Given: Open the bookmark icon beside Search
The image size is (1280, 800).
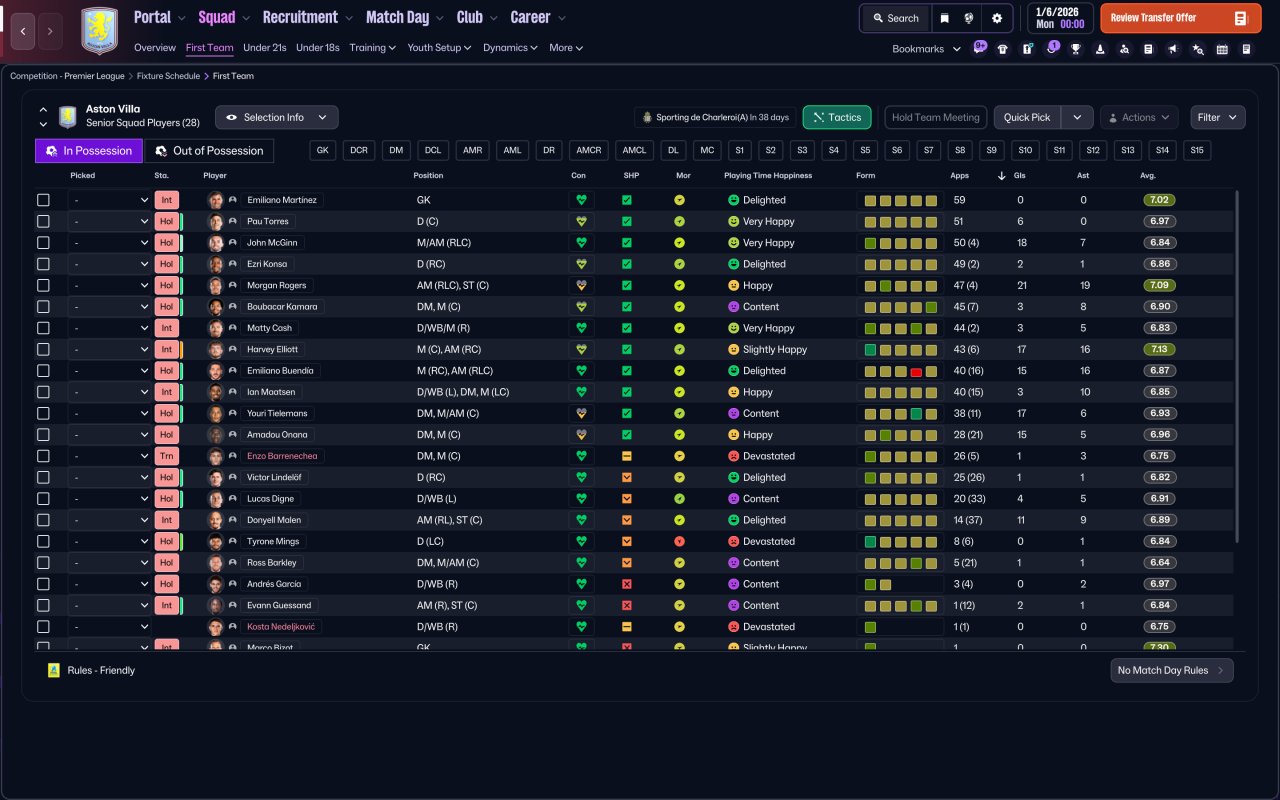Looking at the screenshot, I should pyautogui.click(x=944, y=18).
